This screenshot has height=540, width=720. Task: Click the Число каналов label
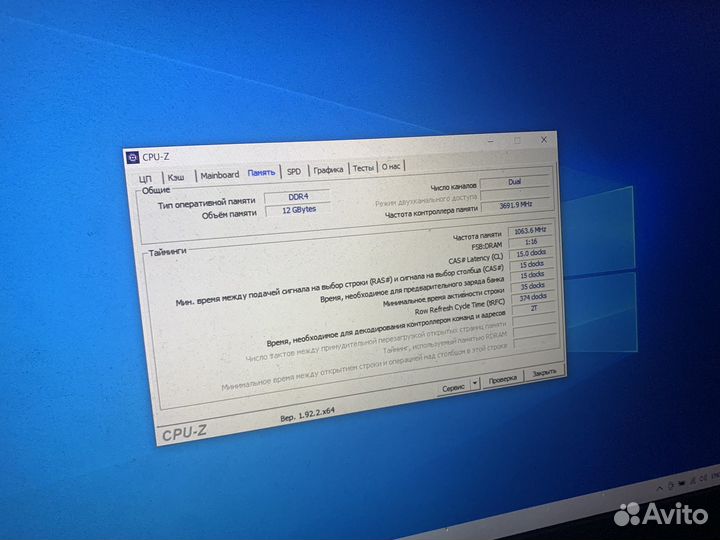tap(453, 186)
